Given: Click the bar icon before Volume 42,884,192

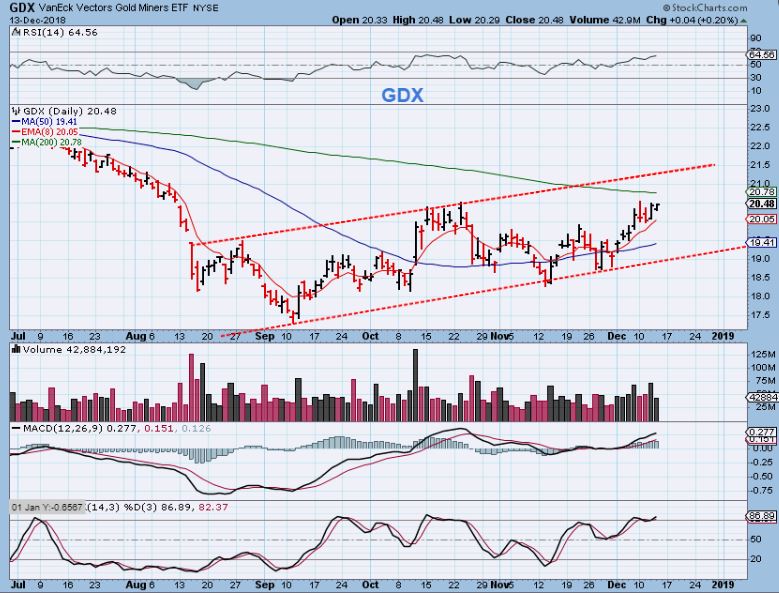Looking at the screenshot, I should 16,350.
